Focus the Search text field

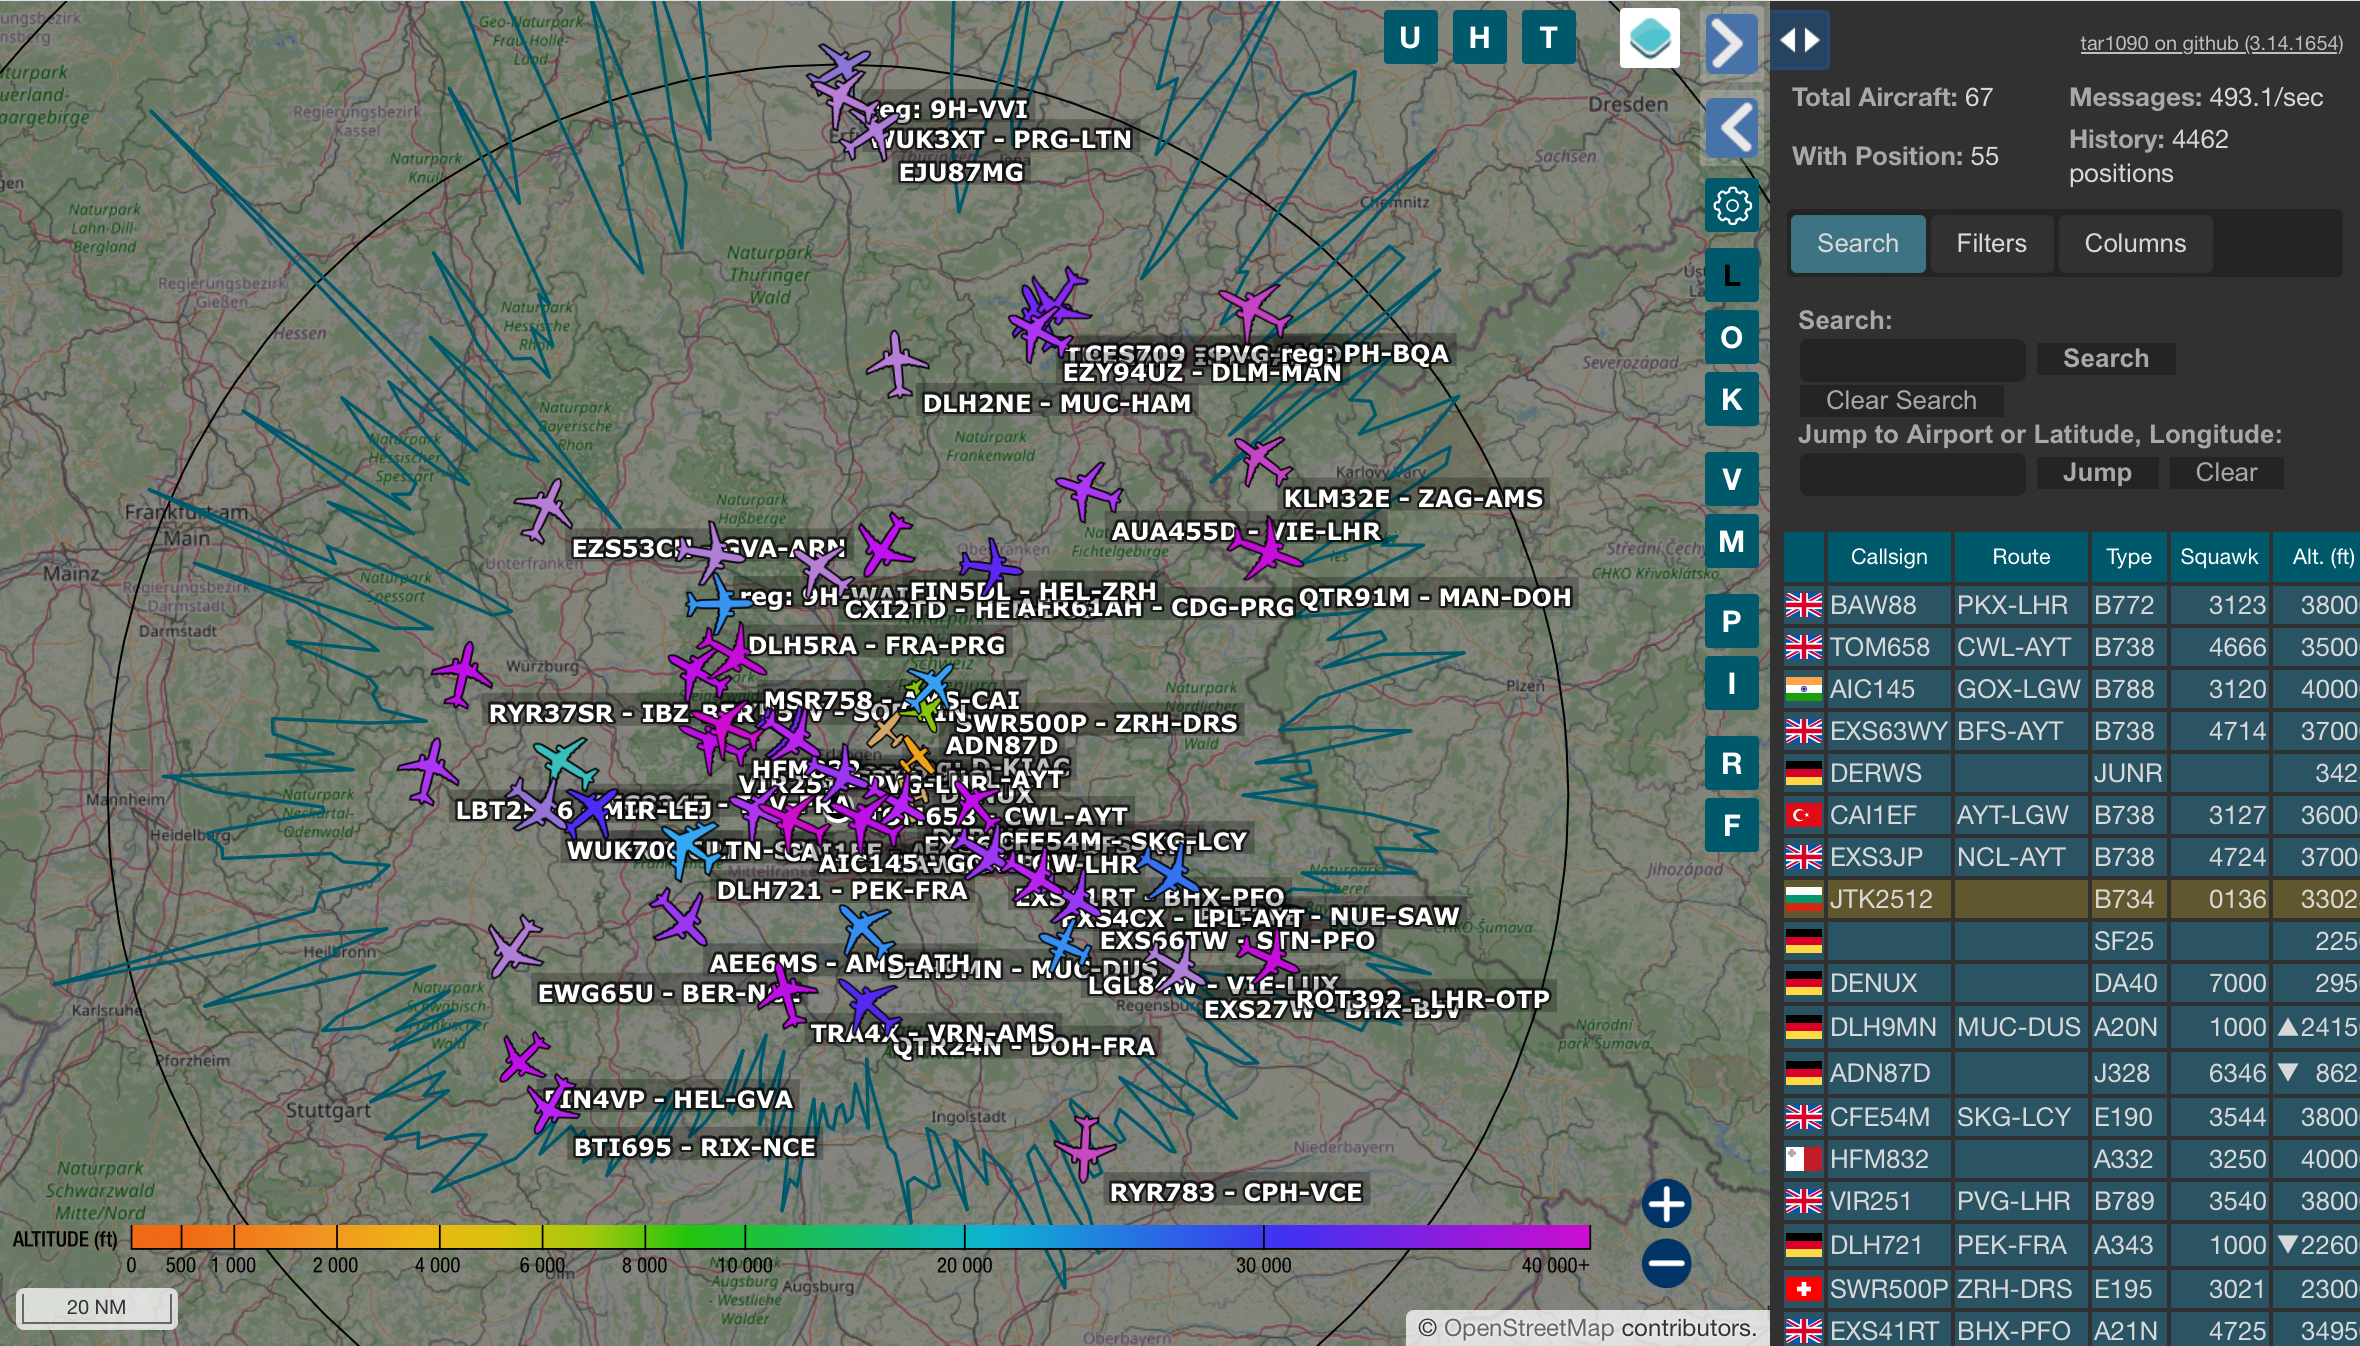click(x=1912, y=359)
